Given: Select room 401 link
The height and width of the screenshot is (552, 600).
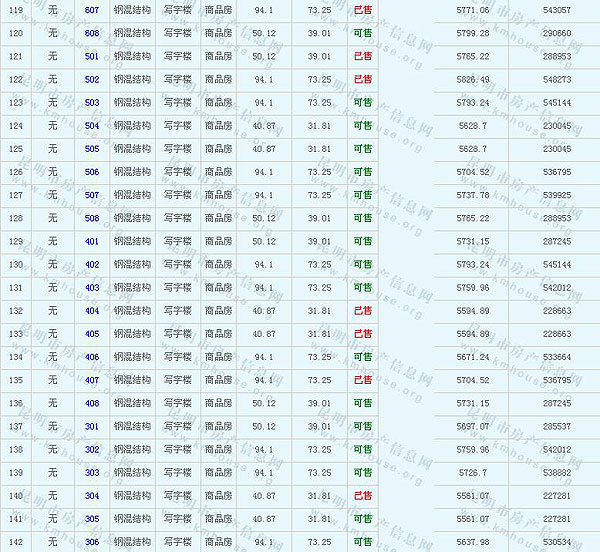Looking at the screenshot, I should coord(92,241).
